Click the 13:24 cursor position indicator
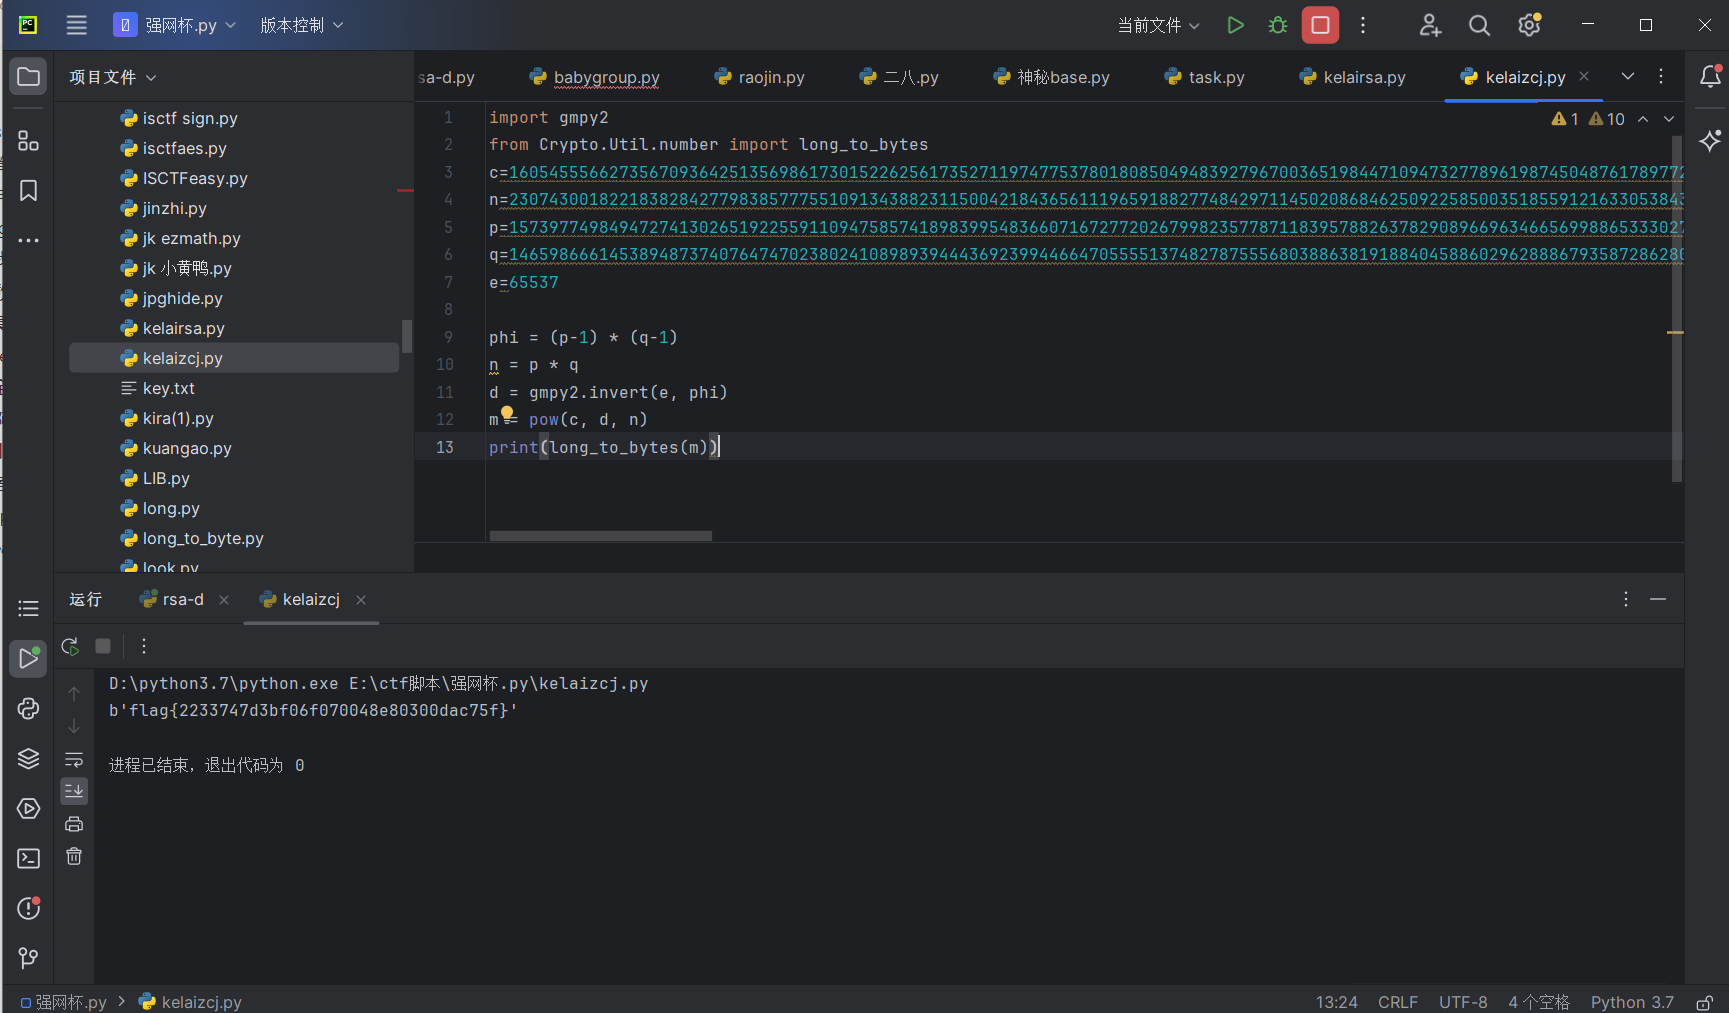This screenshot has width=1729, height=1013. (1336, 1002)
